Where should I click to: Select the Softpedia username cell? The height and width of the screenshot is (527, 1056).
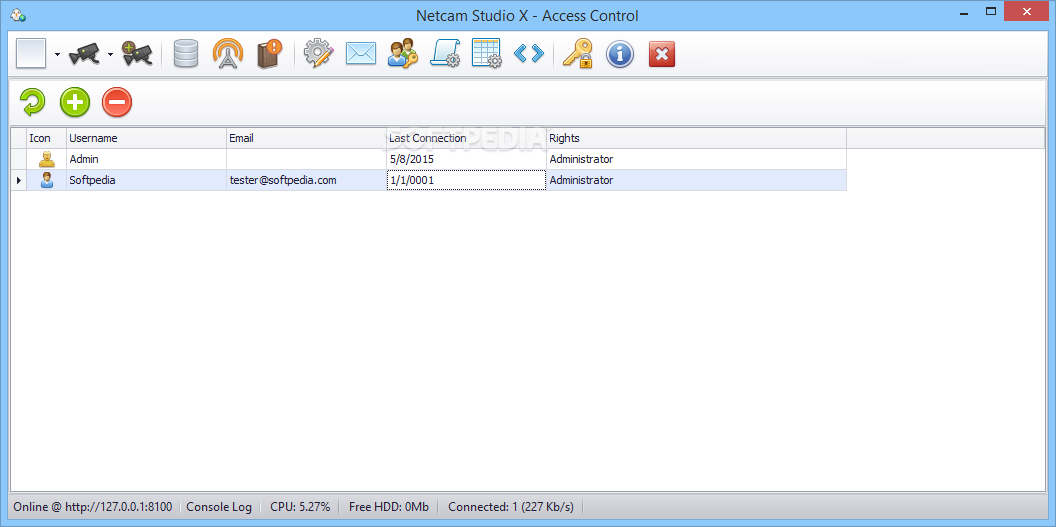coord(146,180)
